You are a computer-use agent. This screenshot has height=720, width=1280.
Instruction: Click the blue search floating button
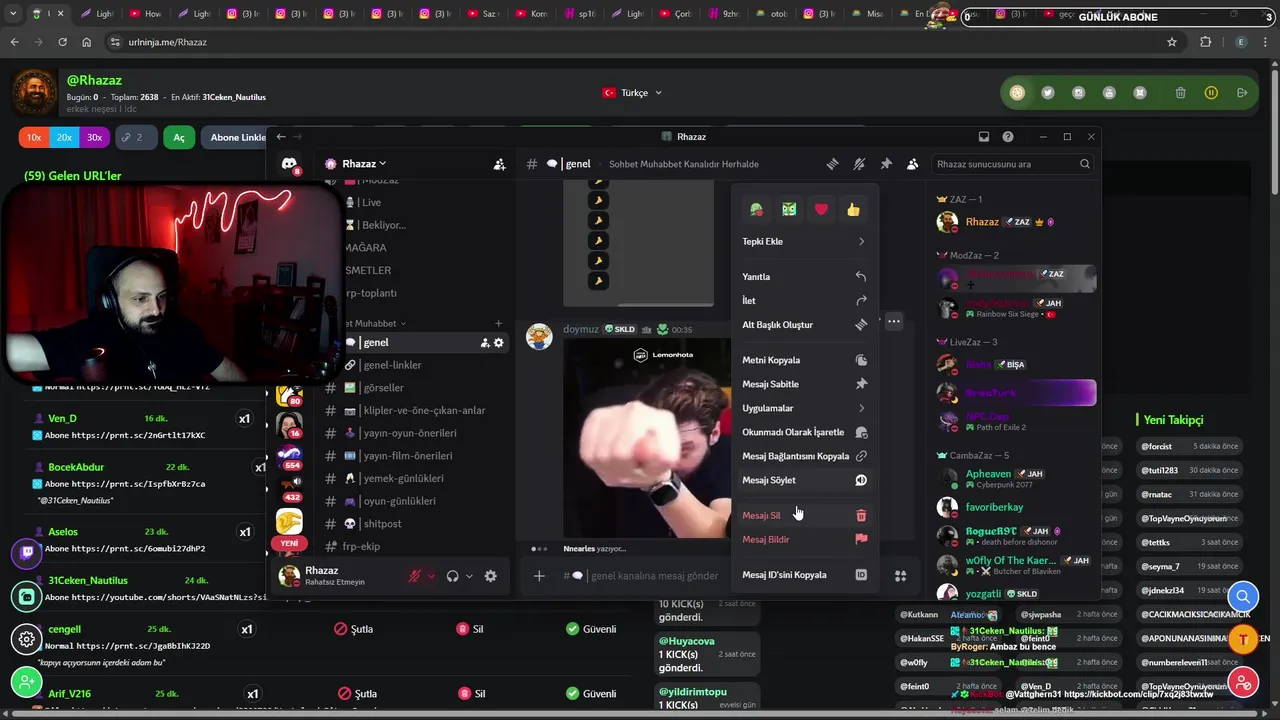tap(1243, 597)
